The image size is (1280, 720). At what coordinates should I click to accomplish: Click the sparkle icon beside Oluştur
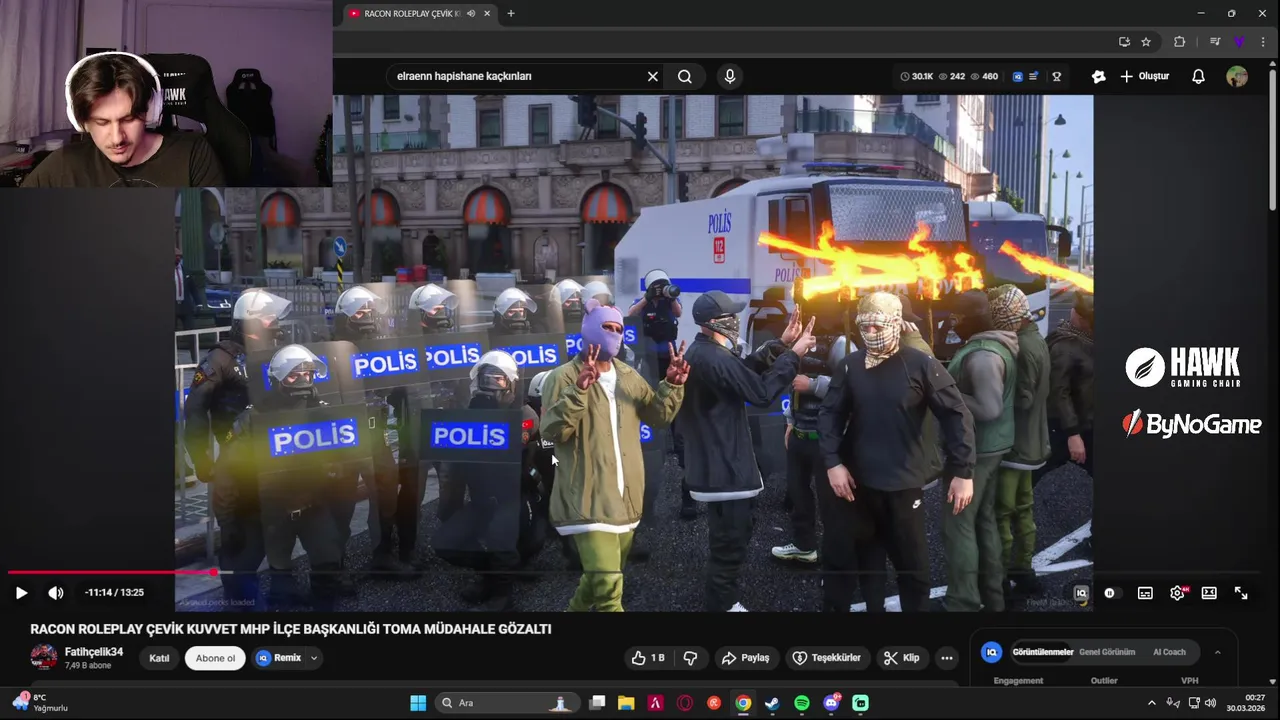1099,76
